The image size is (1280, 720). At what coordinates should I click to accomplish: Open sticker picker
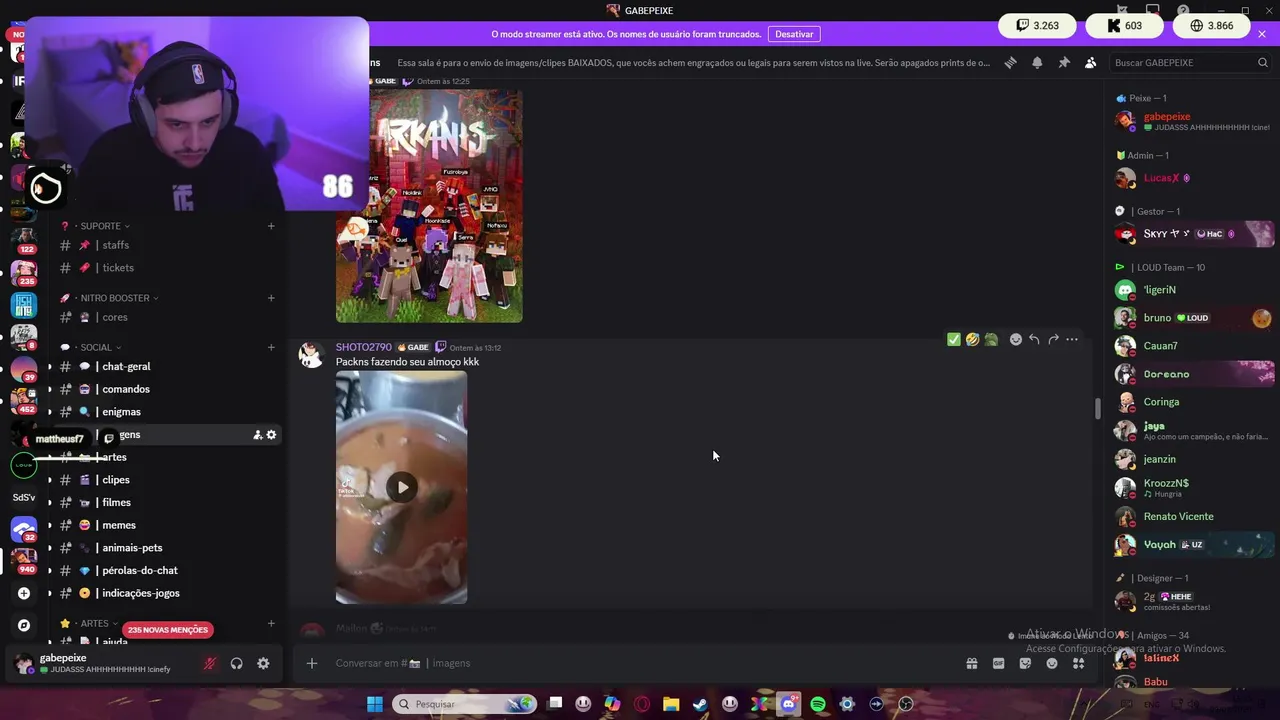pyautogui.click(x=1025, y=663)
